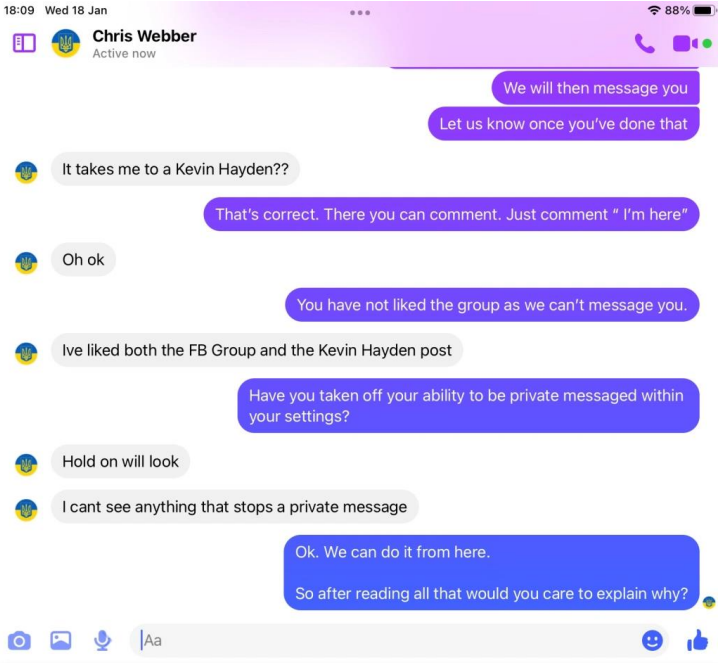Tap the "It takes me to a Kevin Hayden??" message
723x663 pixels.
[175, 169]
